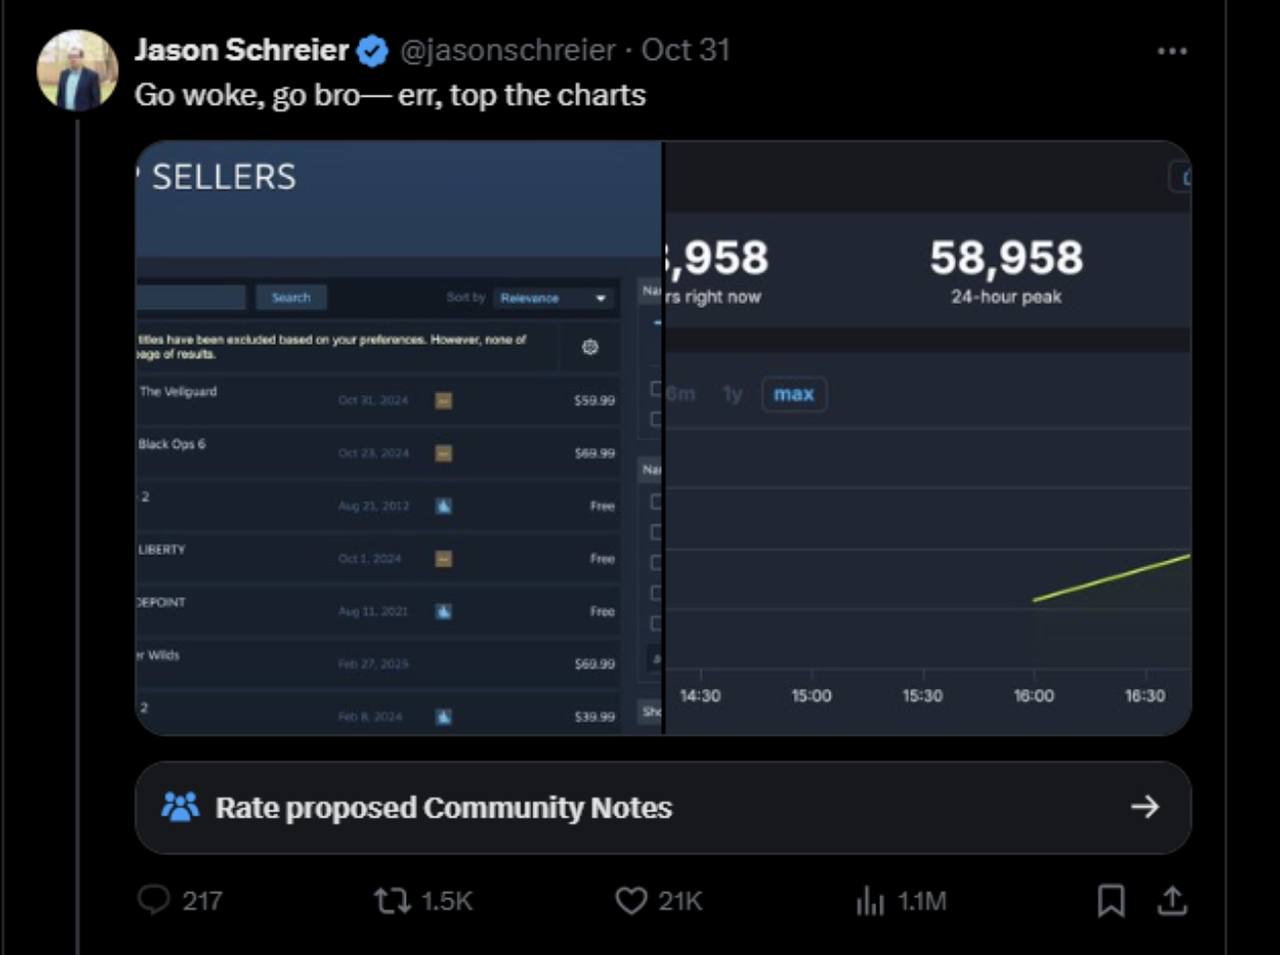The height and width of the screenshot is (955, 1280).
Task: Rate proposed Community Notes
Action: coord(443,807)
